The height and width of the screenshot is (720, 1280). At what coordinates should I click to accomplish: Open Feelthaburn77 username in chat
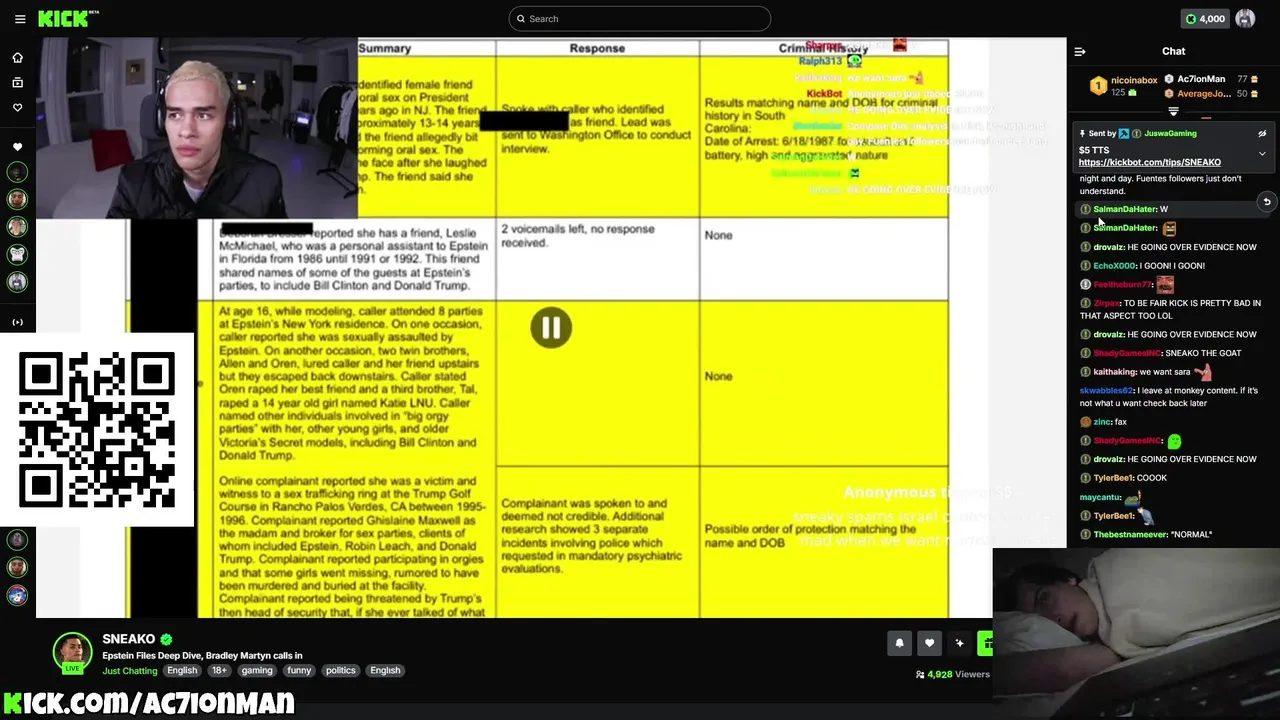click(x=1122, y=285)
